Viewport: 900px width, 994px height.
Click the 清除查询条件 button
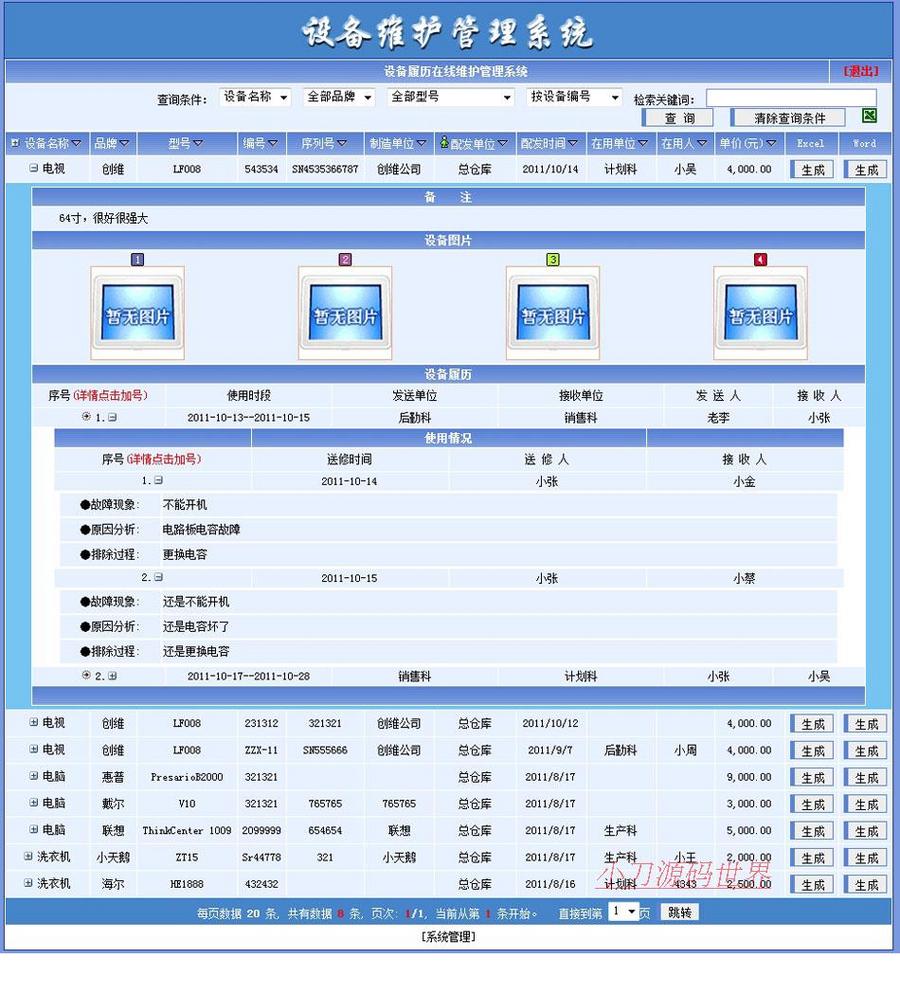[789, 118]
